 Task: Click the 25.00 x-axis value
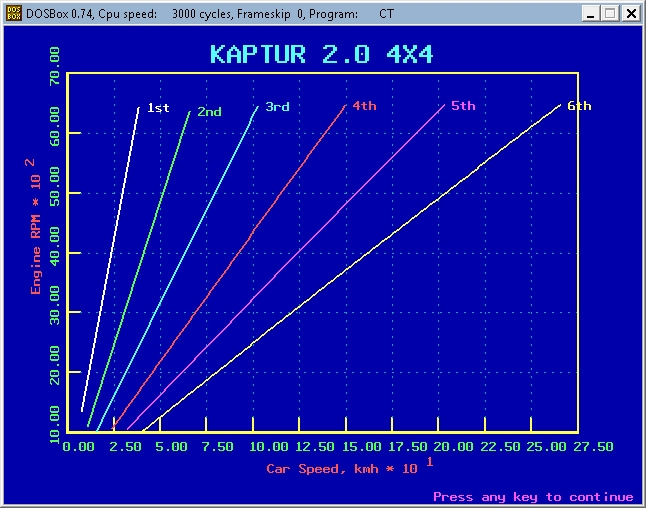coord(546,447)
